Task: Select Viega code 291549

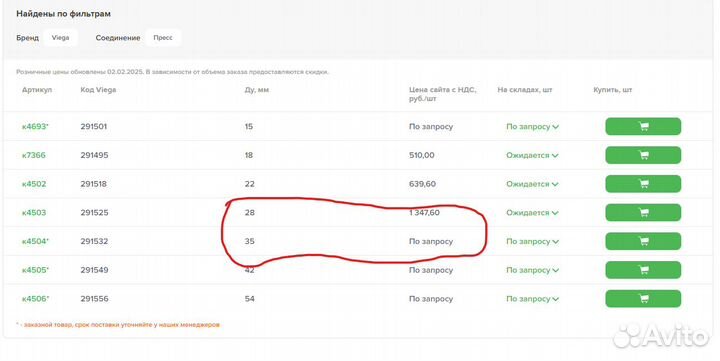Action: 94,270
